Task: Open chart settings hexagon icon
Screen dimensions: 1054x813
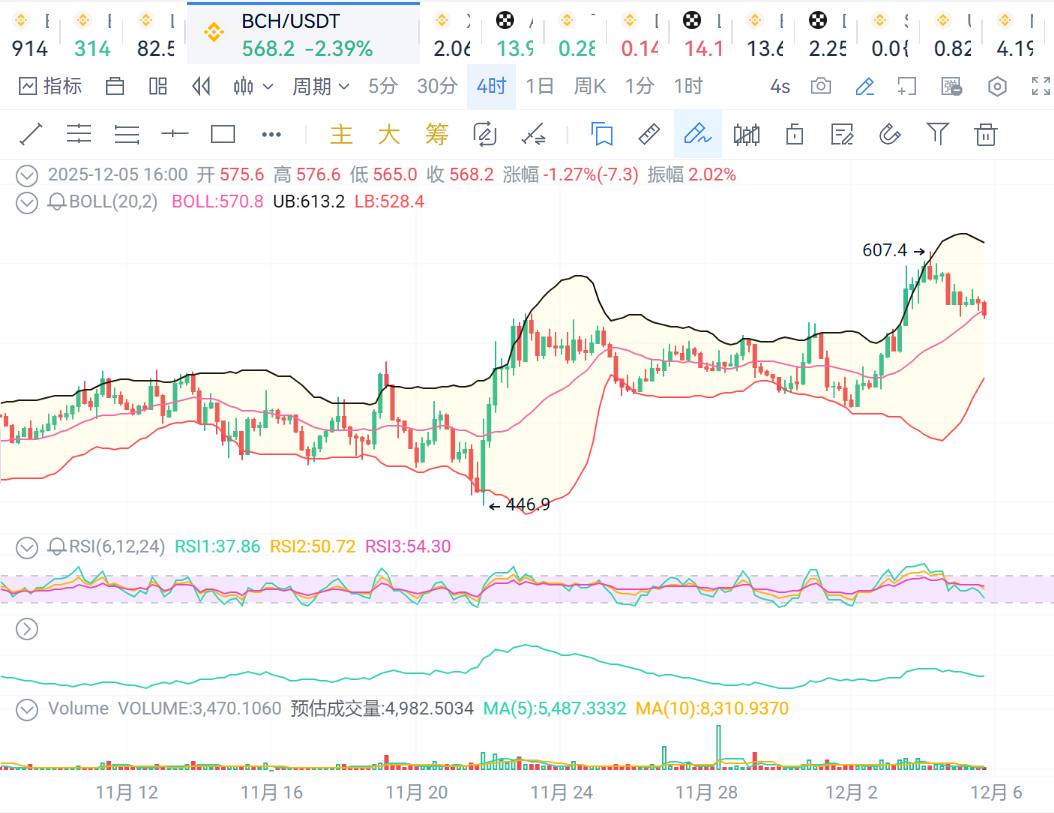Action: coord(997,87)
